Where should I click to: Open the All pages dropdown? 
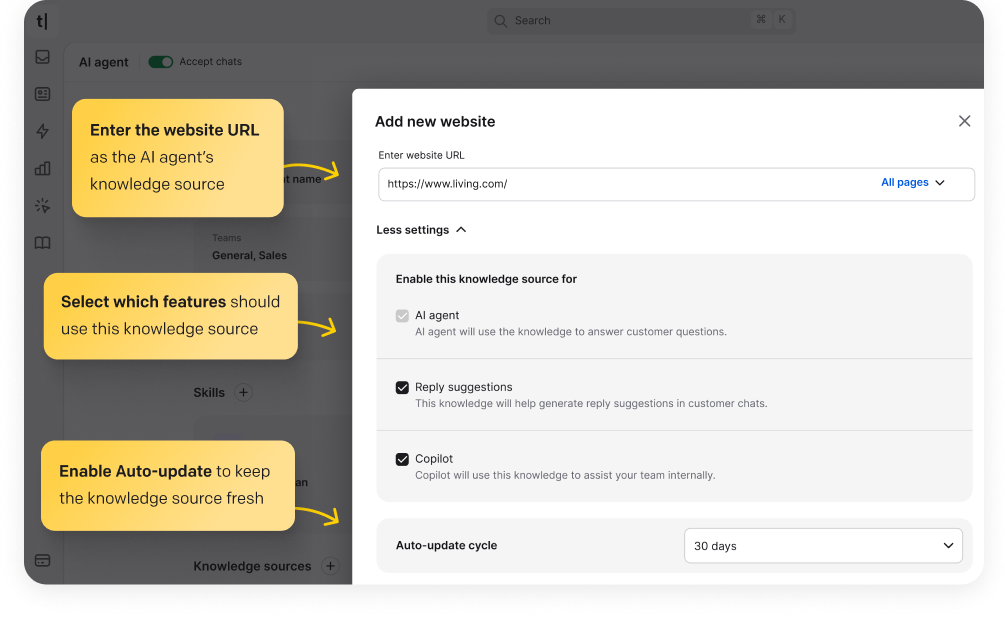point(913,183)
